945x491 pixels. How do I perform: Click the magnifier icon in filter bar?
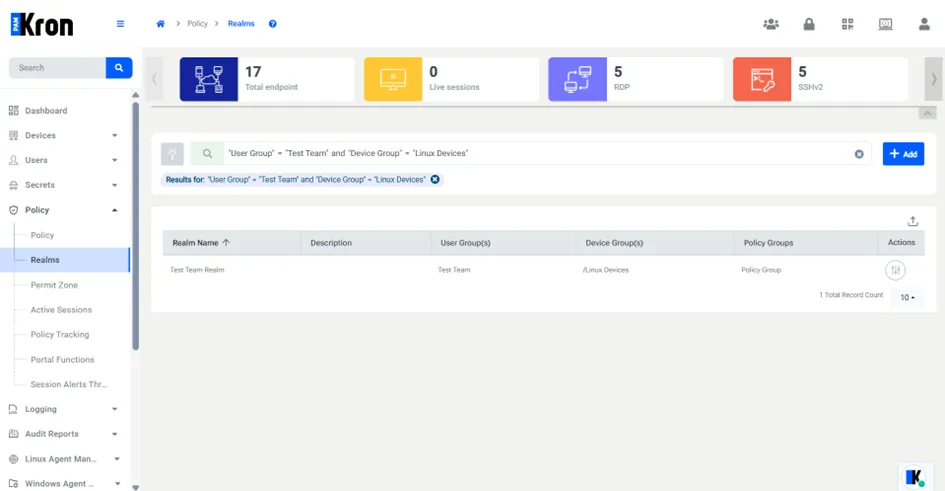click(x=207, y=154)
